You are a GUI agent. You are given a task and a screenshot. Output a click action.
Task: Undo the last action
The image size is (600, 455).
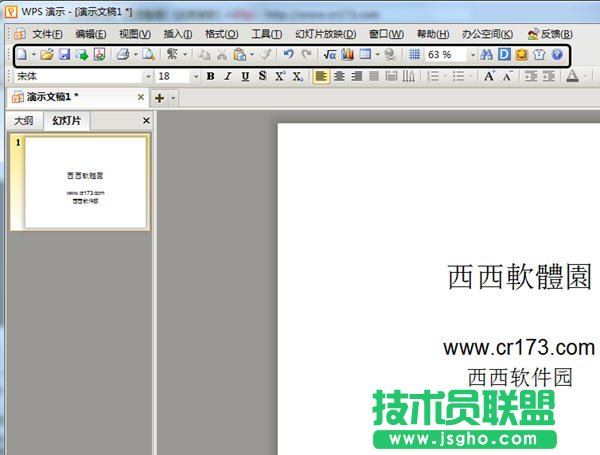click(289, 54)
